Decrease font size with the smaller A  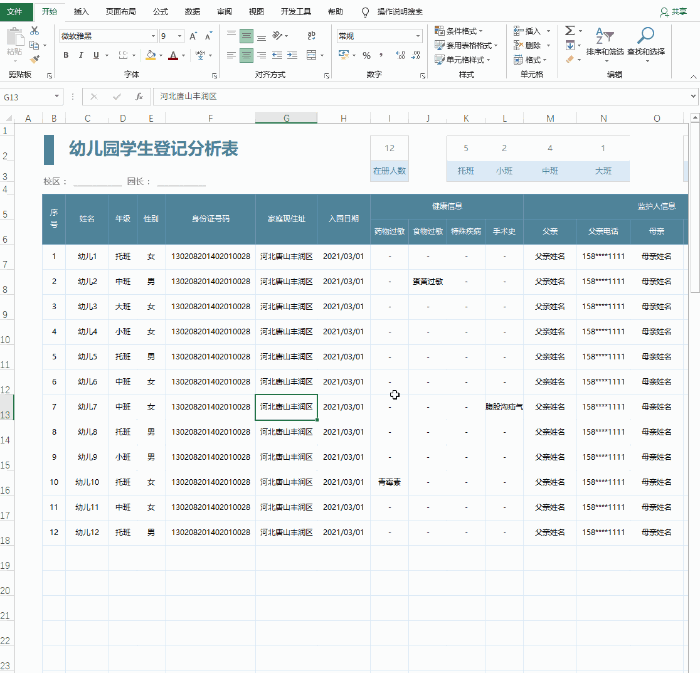pos(208,36)
